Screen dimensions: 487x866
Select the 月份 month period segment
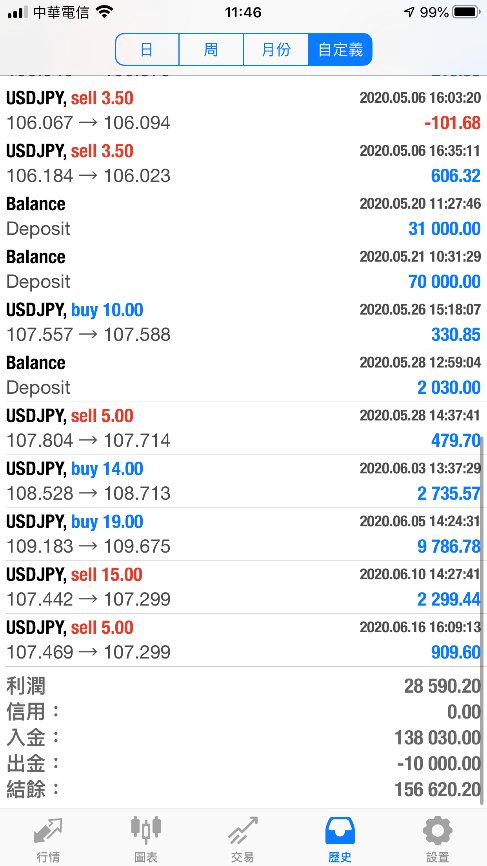[276, 50]
